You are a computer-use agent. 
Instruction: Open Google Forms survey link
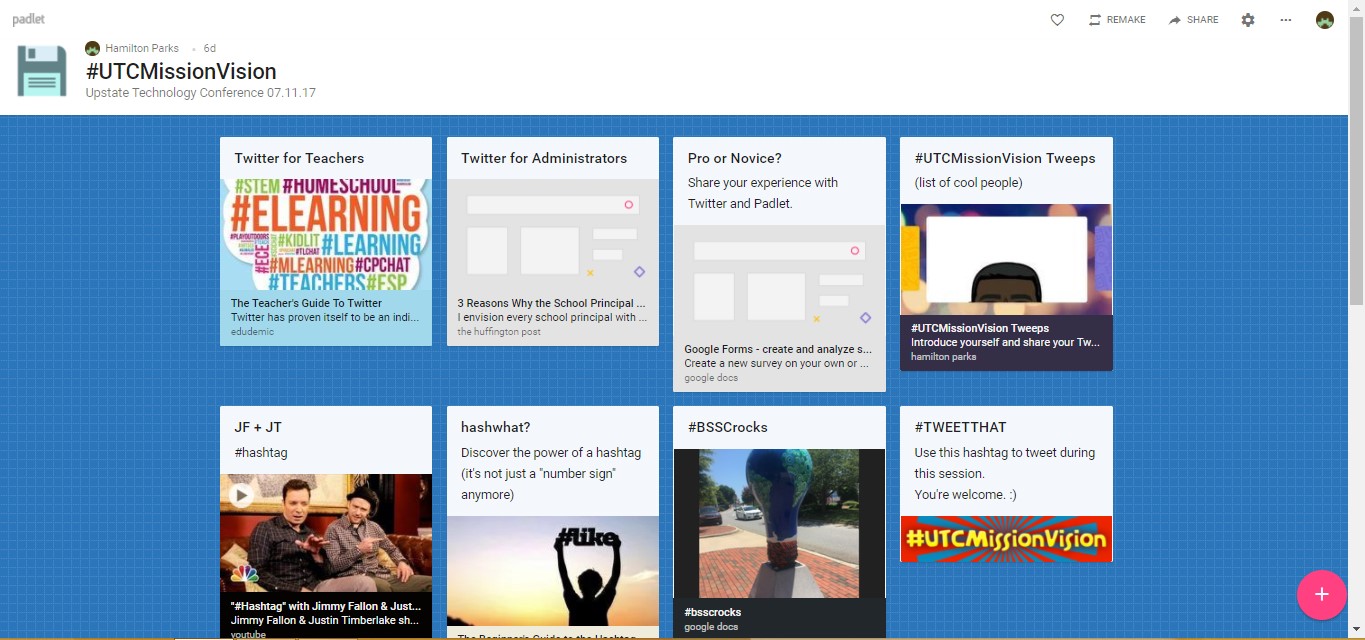click(778, 350)
